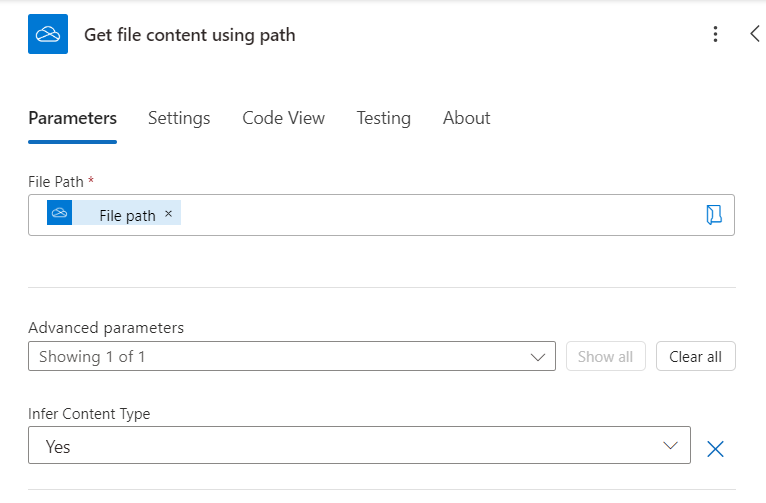Open the About tab
This screenshot has width=766, height=503.
466,118
